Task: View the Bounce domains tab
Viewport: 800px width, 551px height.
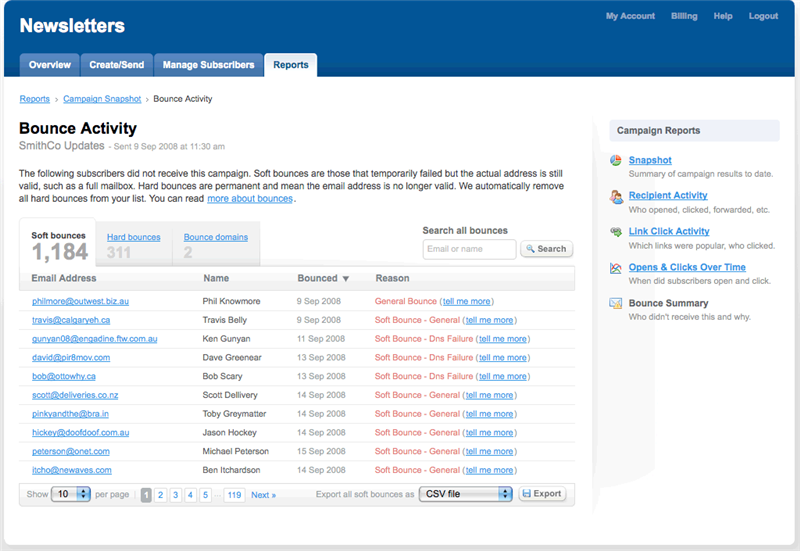Action: (215, 238)
